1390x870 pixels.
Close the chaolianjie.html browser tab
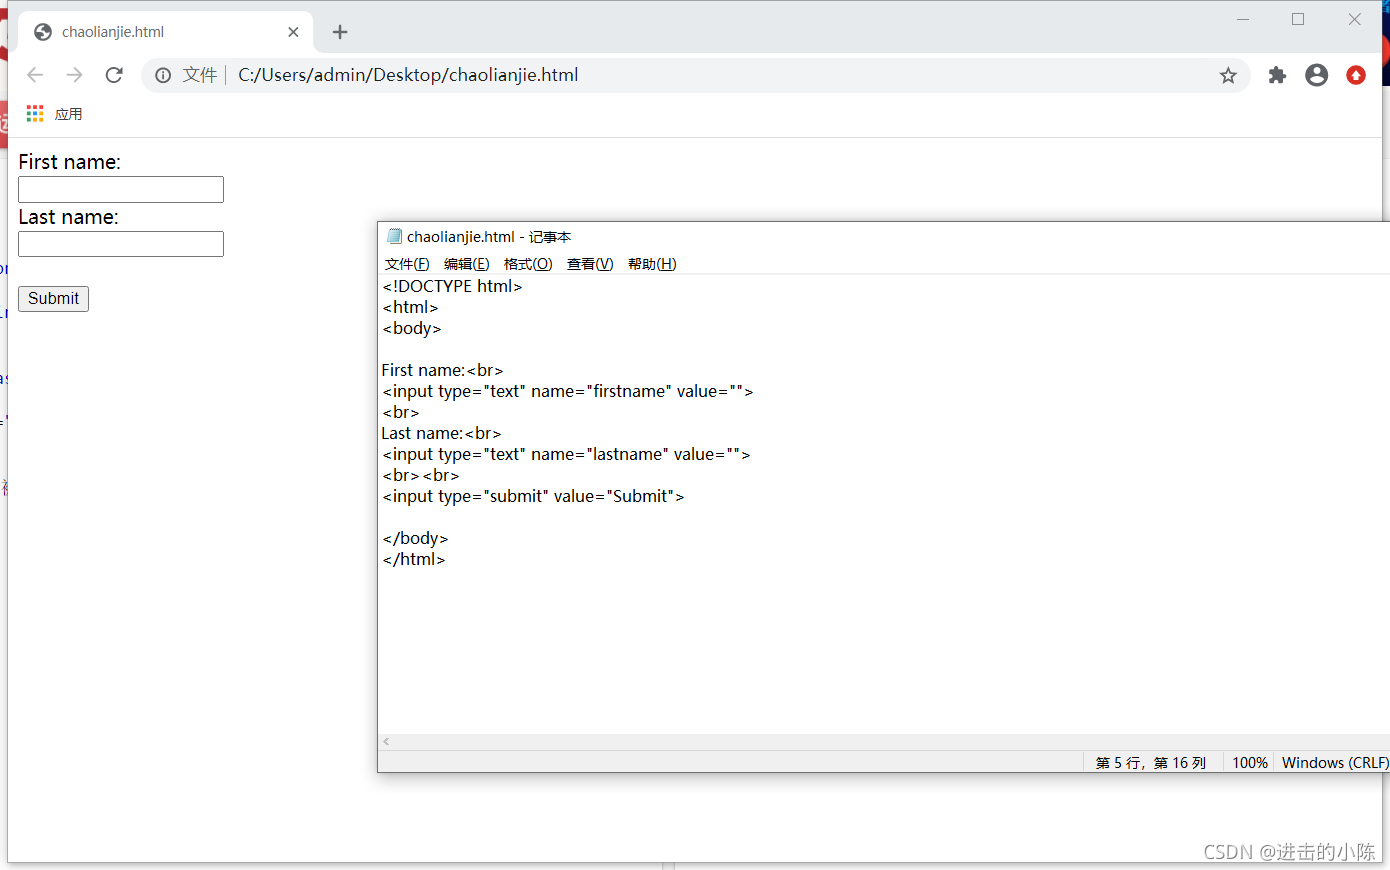point(293,32)
